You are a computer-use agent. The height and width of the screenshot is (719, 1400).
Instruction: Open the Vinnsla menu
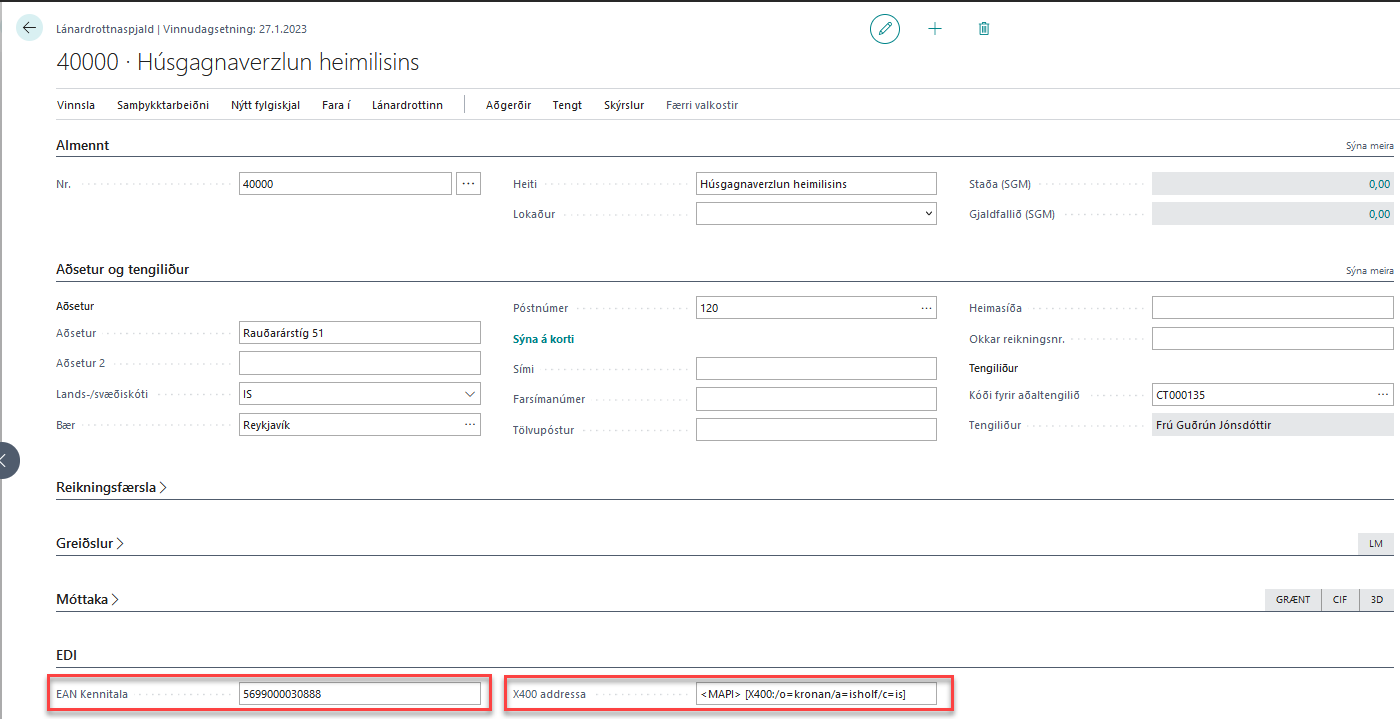pos(76,105)
